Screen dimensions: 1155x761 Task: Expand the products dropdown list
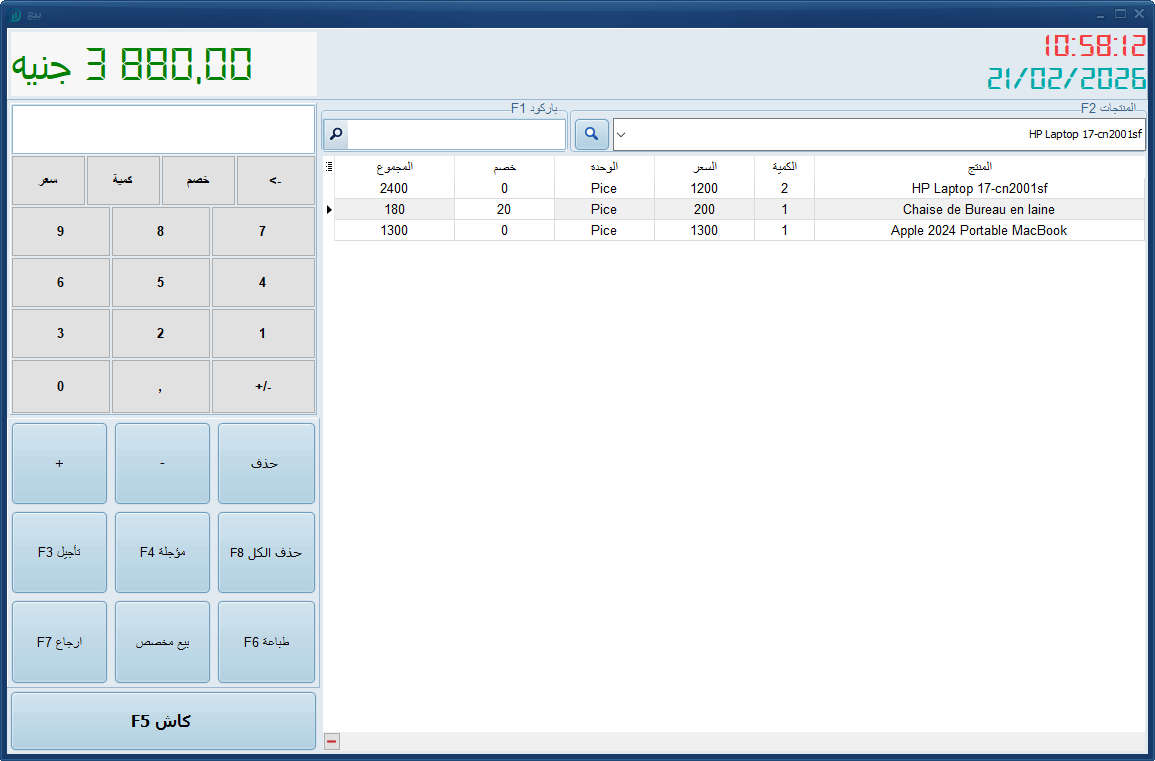tap(622, 134)
